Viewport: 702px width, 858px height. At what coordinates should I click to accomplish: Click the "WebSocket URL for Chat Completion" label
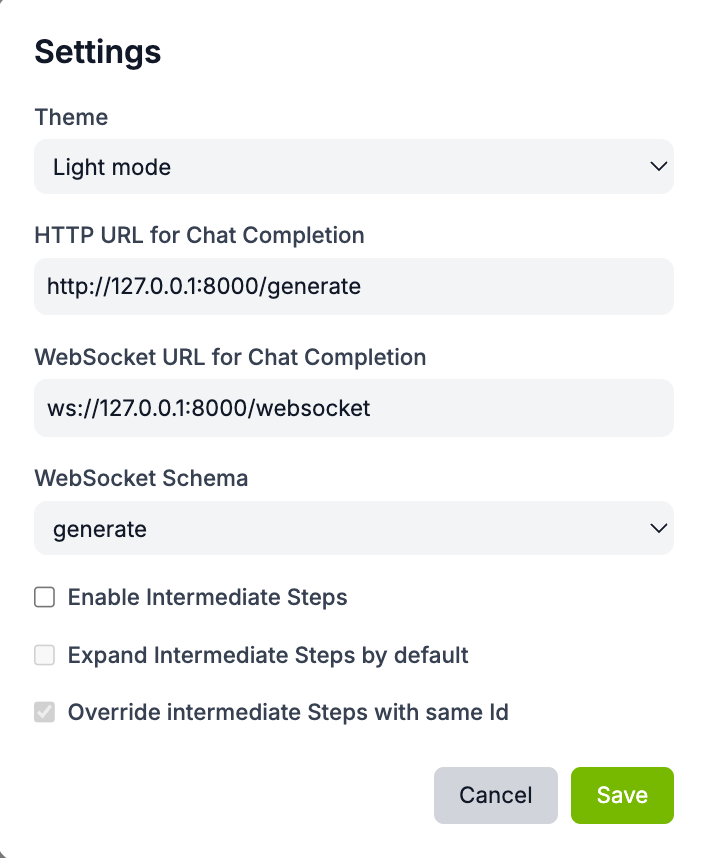point(230,357)
